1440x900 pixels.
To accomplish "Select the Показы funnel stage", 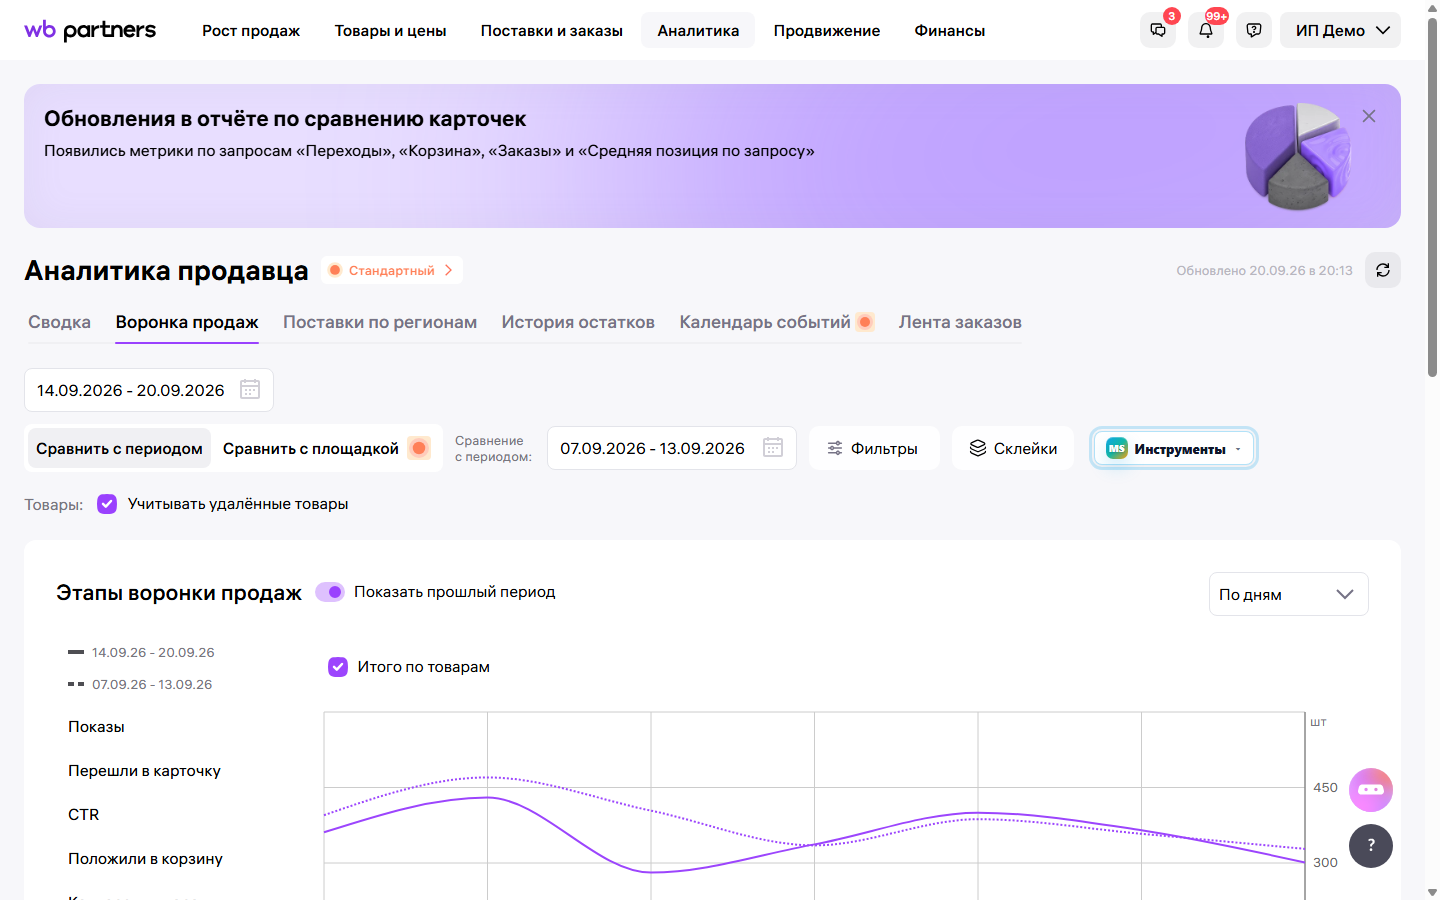I will tap(96, 727).
